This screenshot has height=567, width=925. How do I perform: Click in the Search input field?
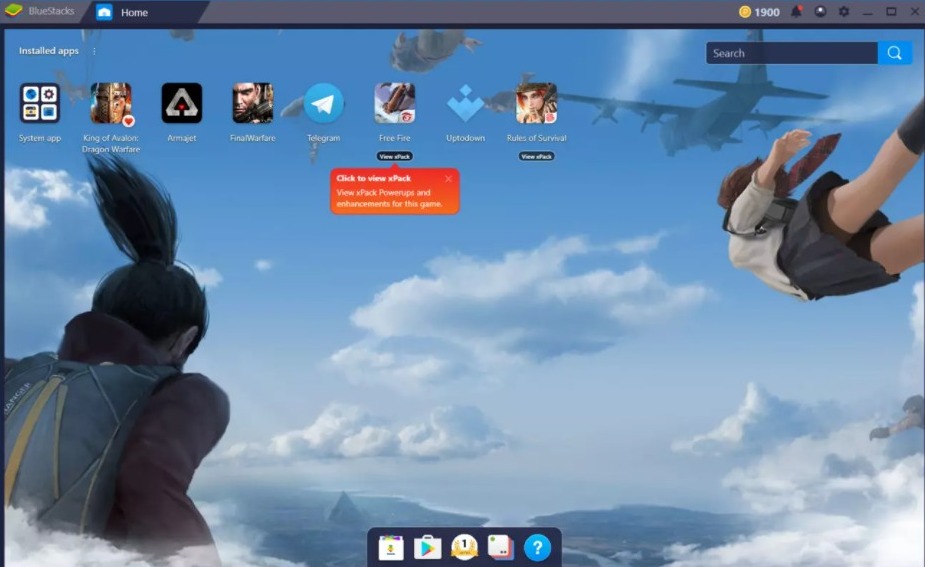tap(790, 53)
